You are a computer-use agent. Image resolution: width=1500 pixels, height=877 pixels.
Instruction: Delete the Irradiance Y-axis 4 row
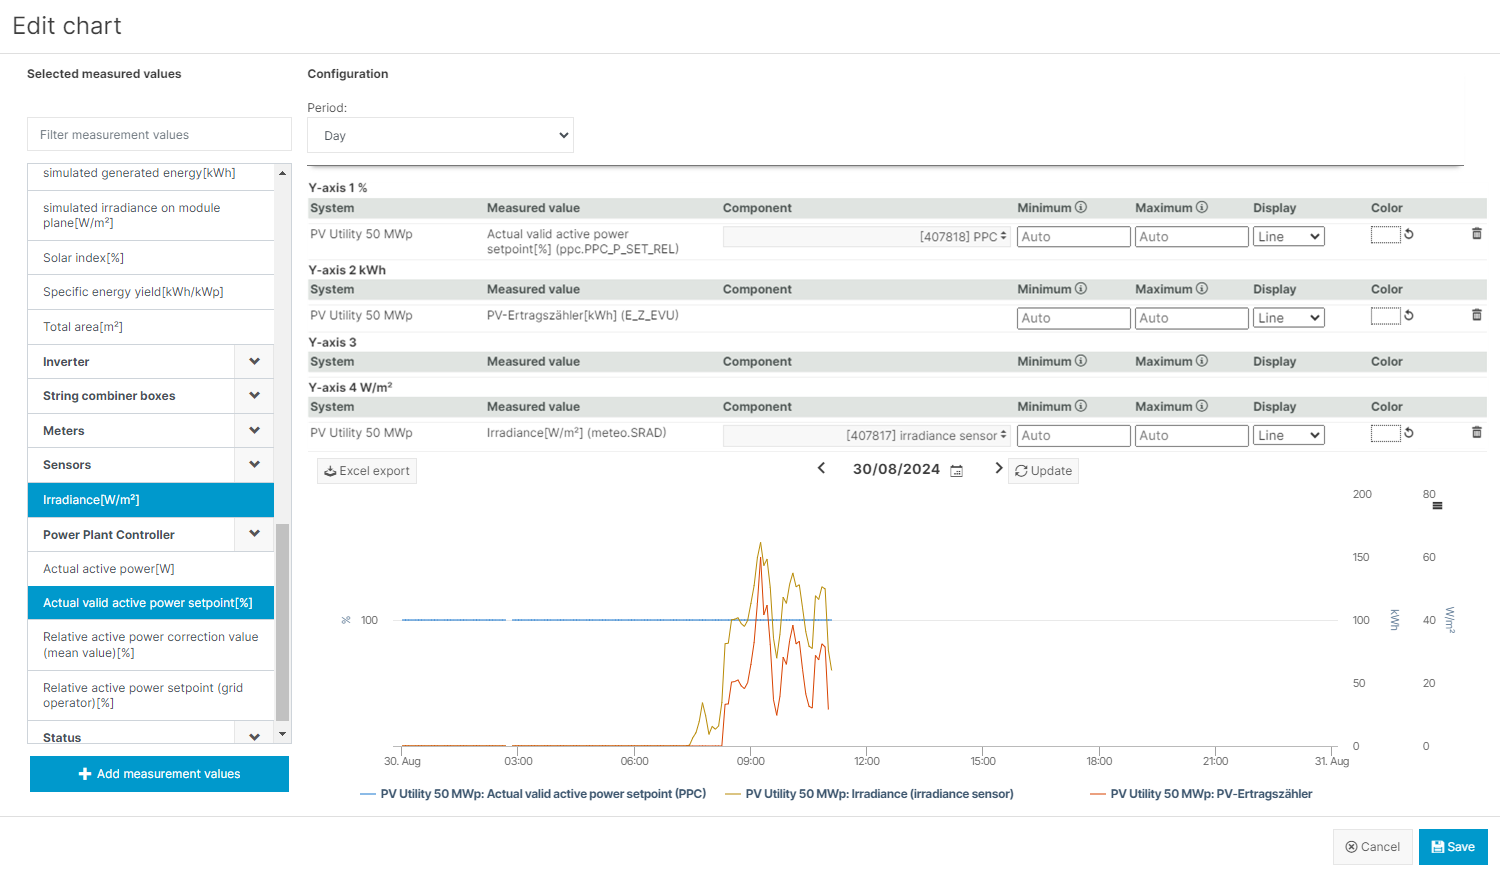point(1476,433)
